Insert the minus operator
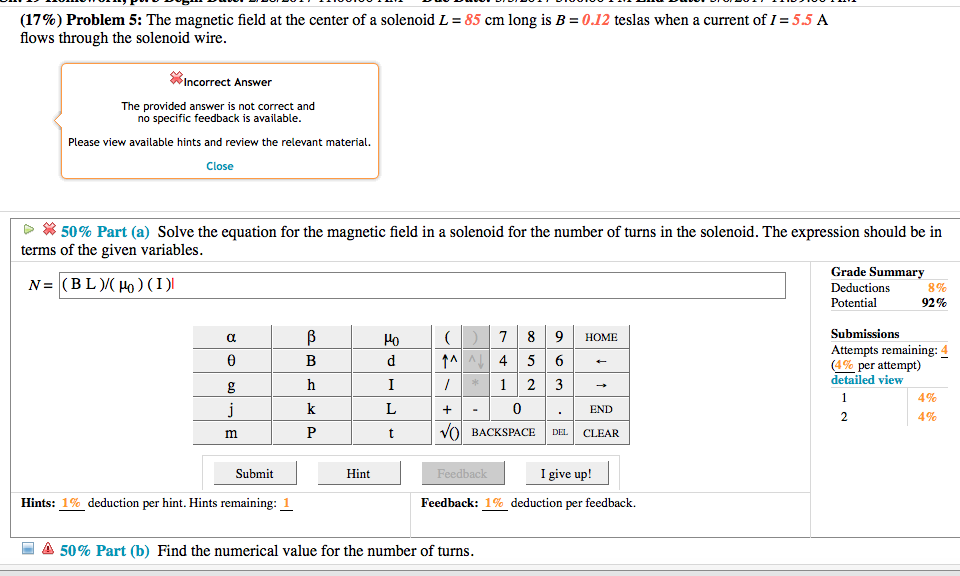The image size is (960, 576). (x=475, y=409)
